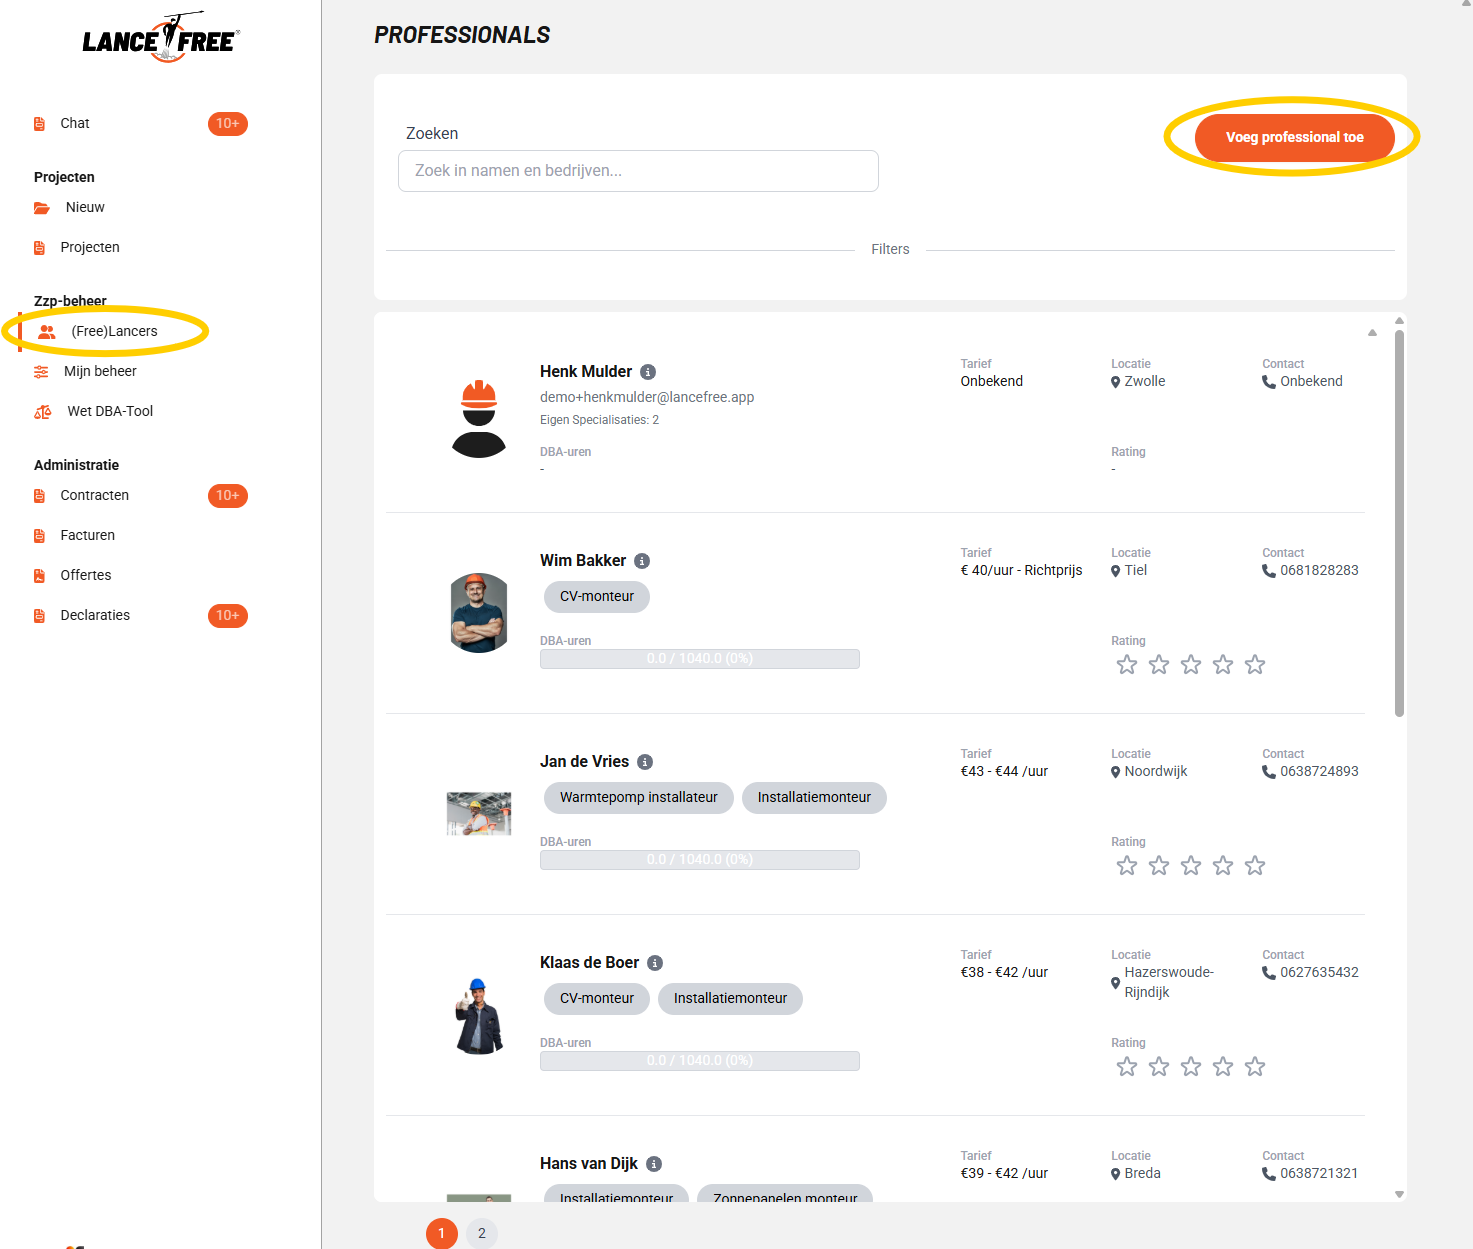Open Chat from the sidebar
Screen dimensions: 1473x1249
[75, 124]
